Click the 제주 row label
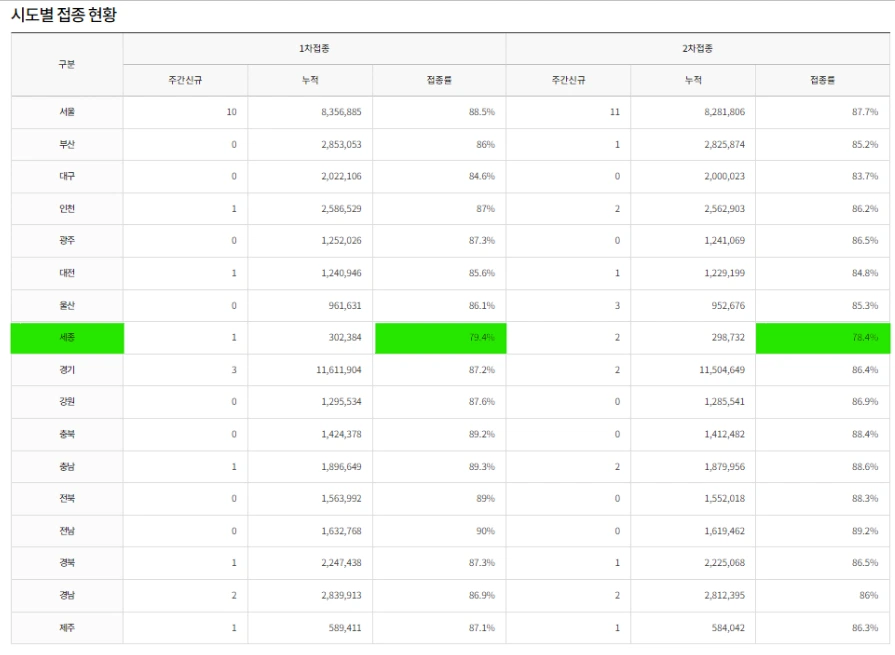This screenshot has width=895, height=655. [67, 628]
